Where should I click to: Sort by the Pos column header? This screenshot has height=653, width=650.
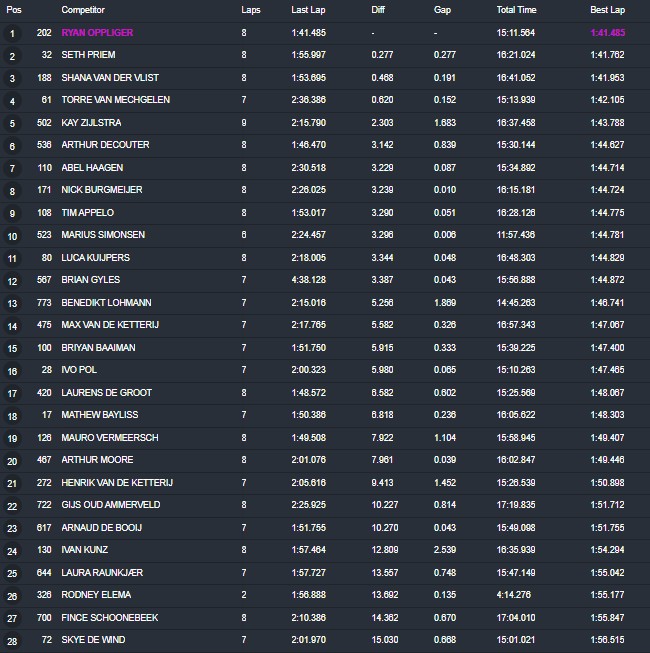tap(14, 9)
